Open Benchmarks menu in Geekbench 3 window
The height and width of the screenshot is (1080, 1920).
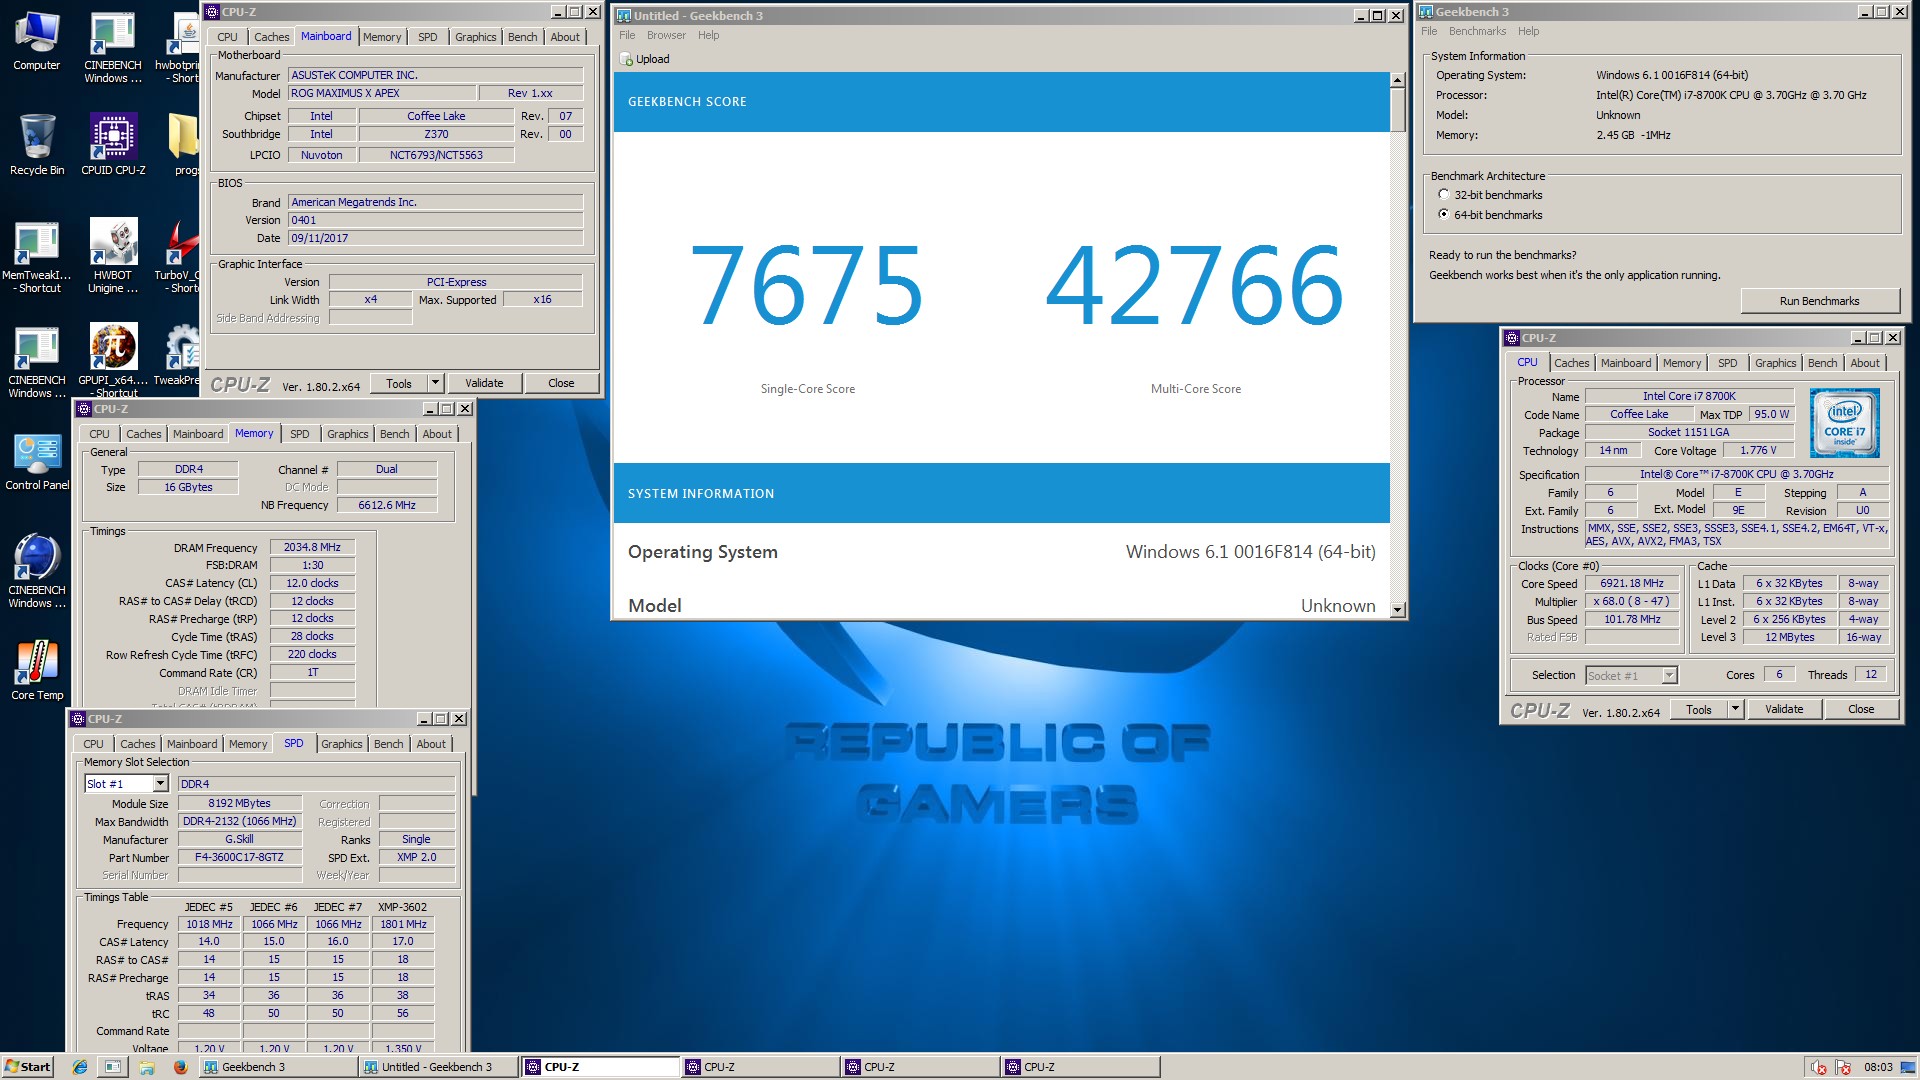click(1477, 31)
